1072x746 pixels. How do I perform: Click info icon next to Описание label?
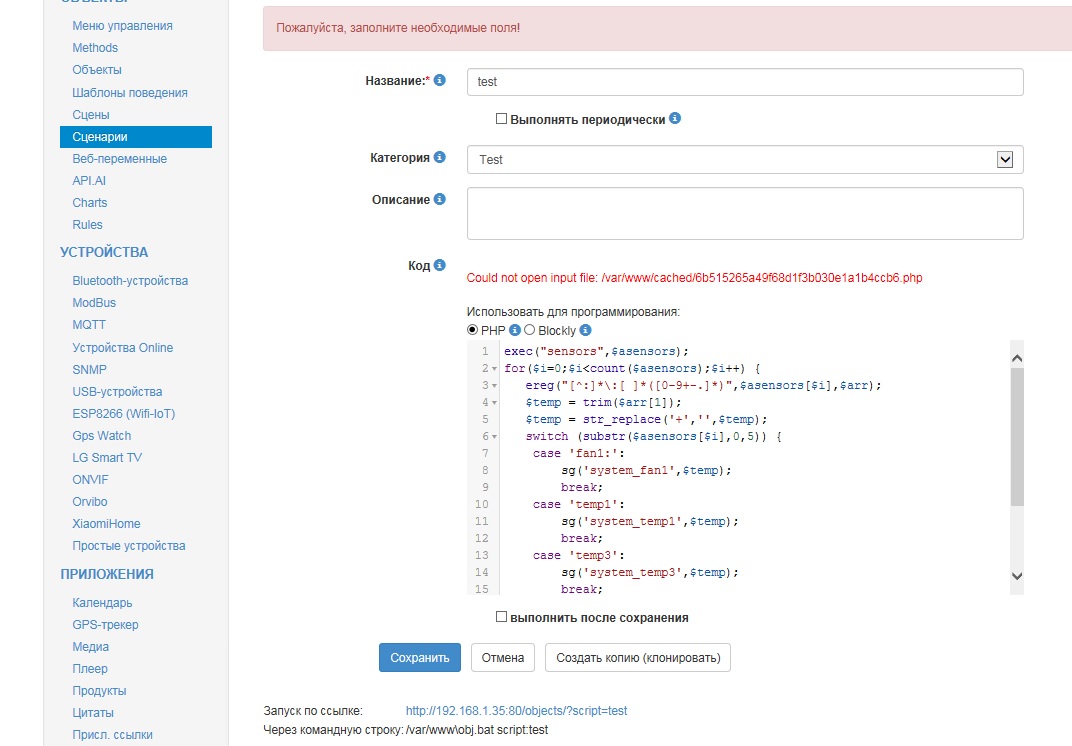pyautogui.click(x=440, y=199)
